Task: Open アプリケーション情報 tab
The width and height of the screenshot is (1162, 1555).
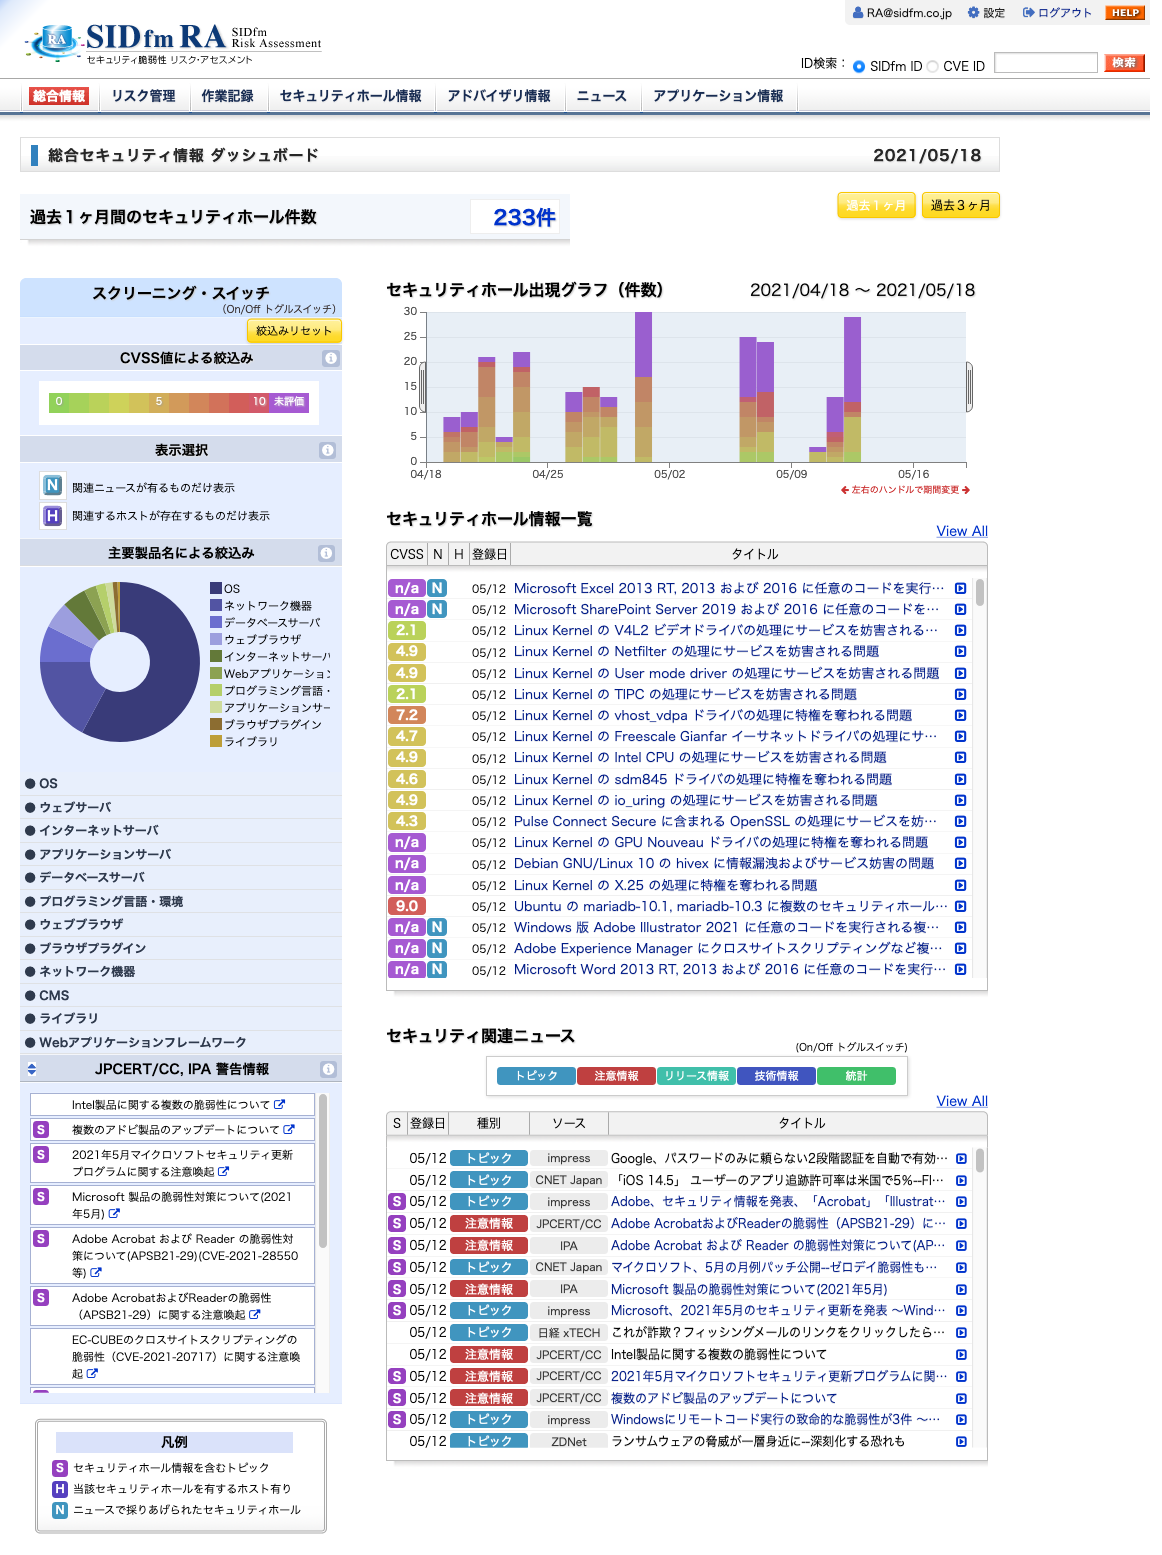Action: 718,96
